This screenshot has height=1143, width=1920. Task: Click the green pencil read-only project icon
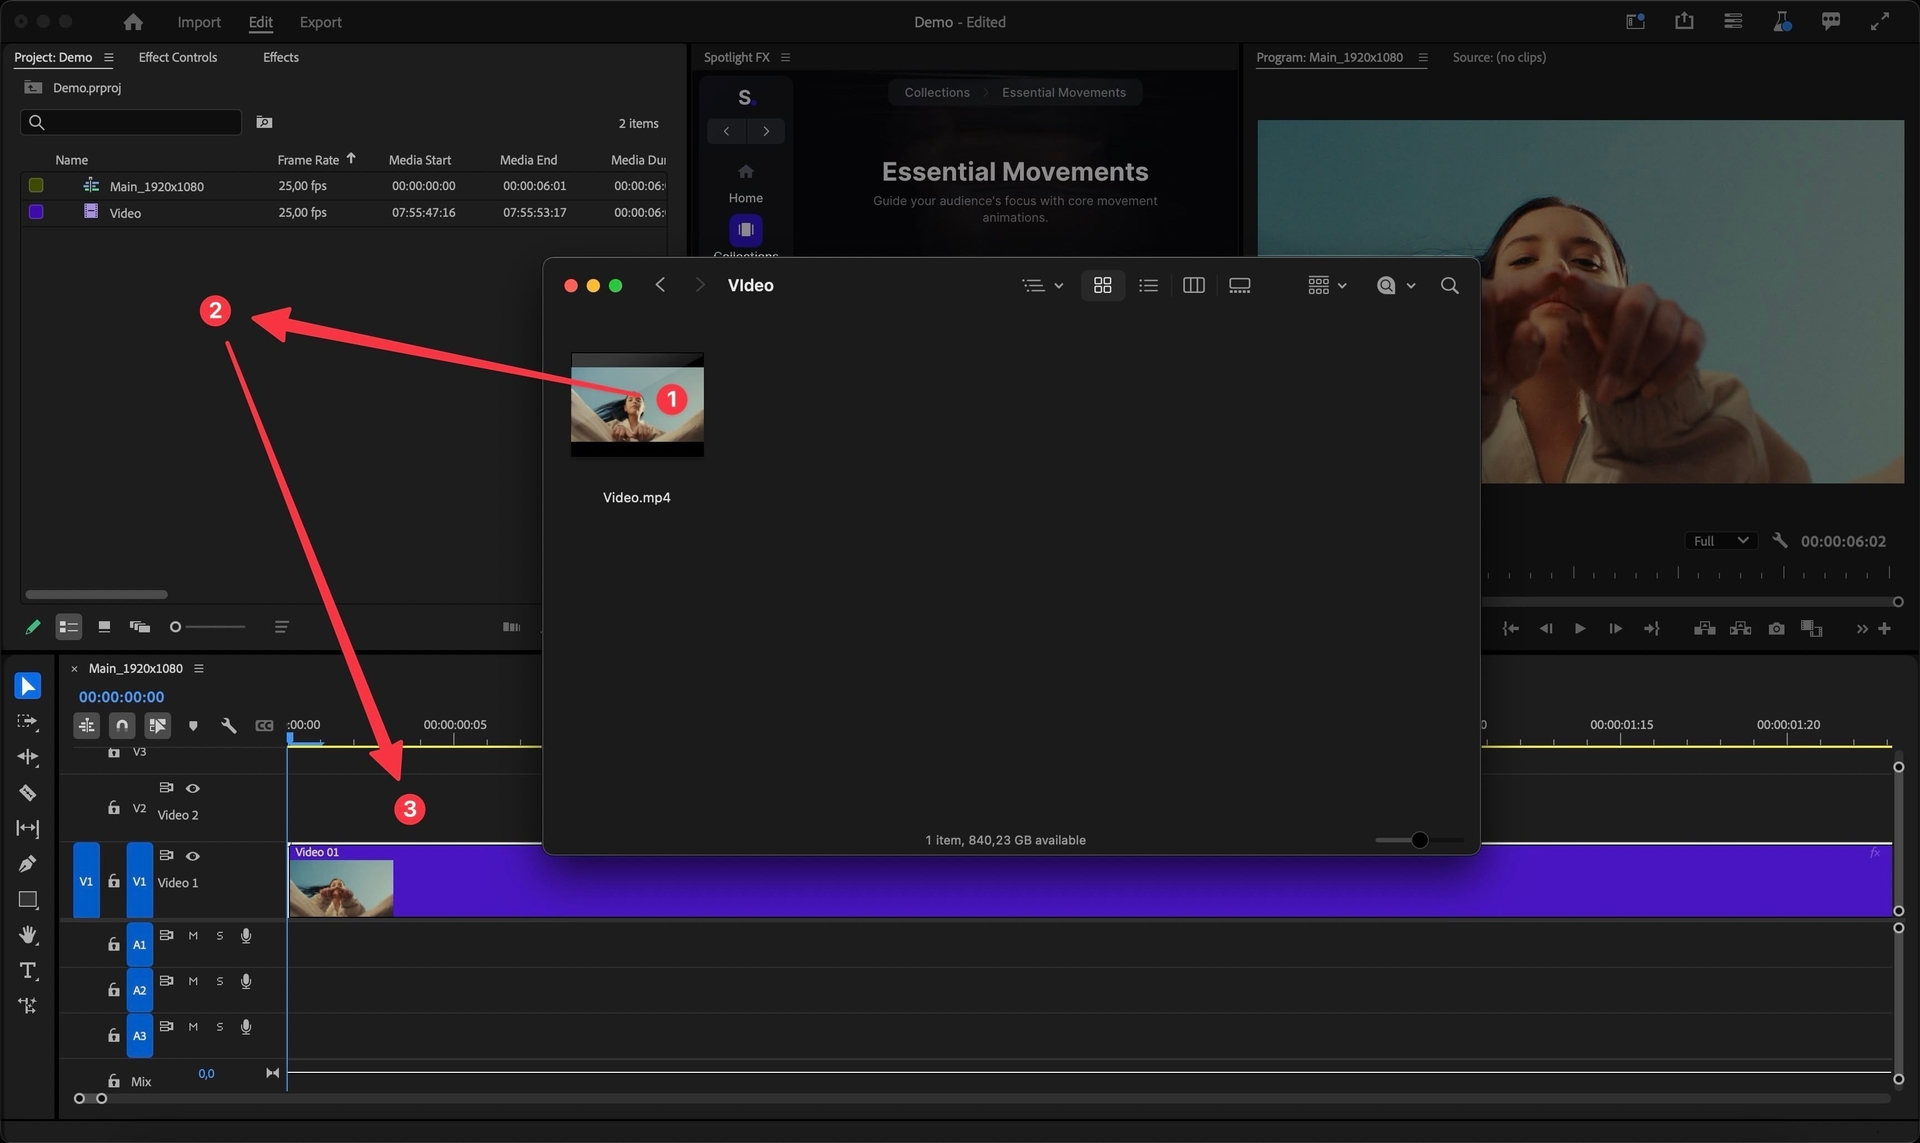[x=33, y=627]
